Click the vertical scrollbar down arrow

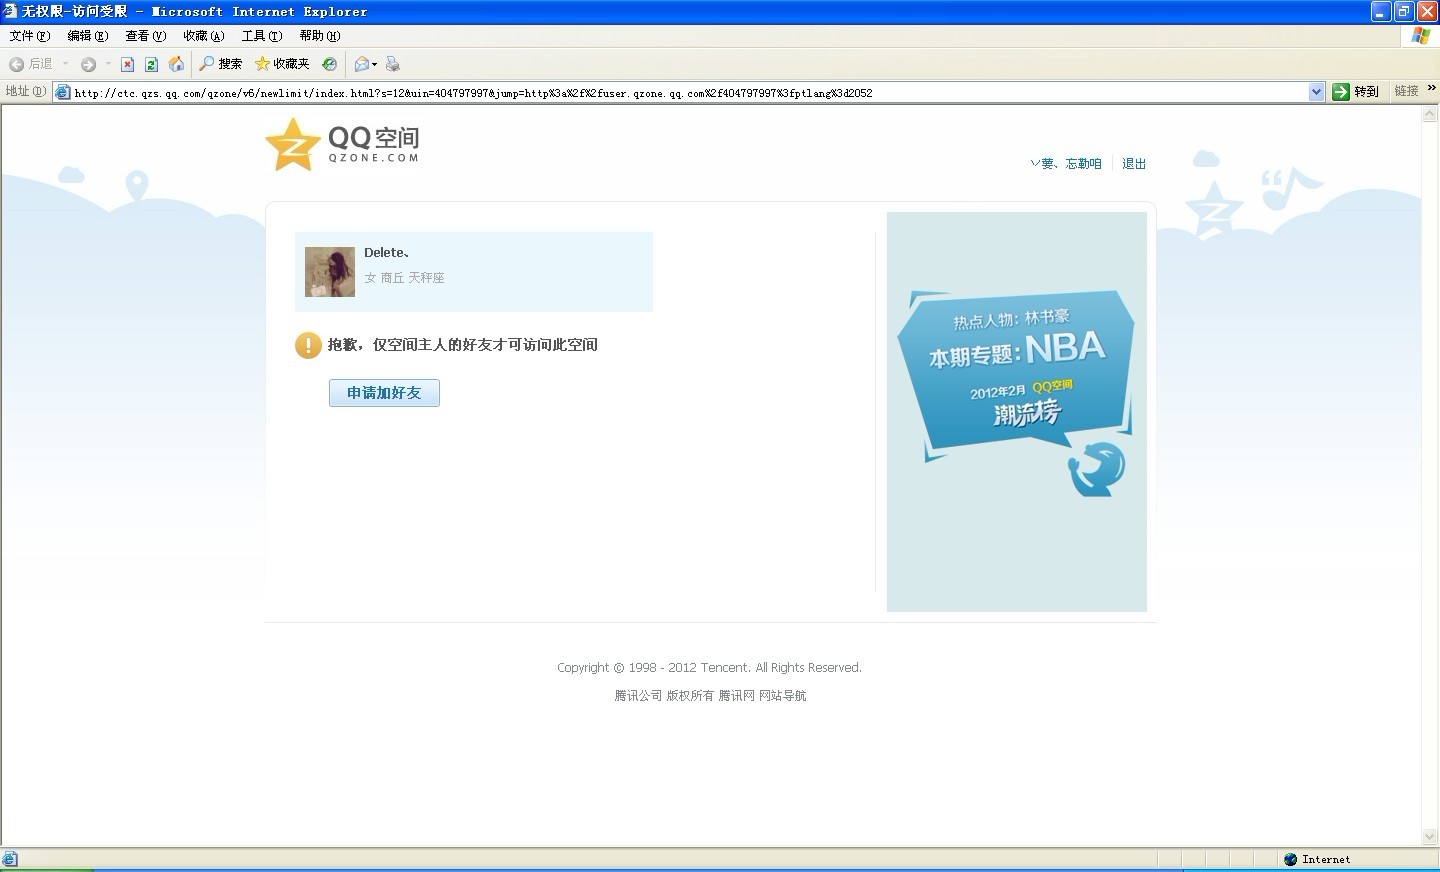click(x=1430, y=837)
